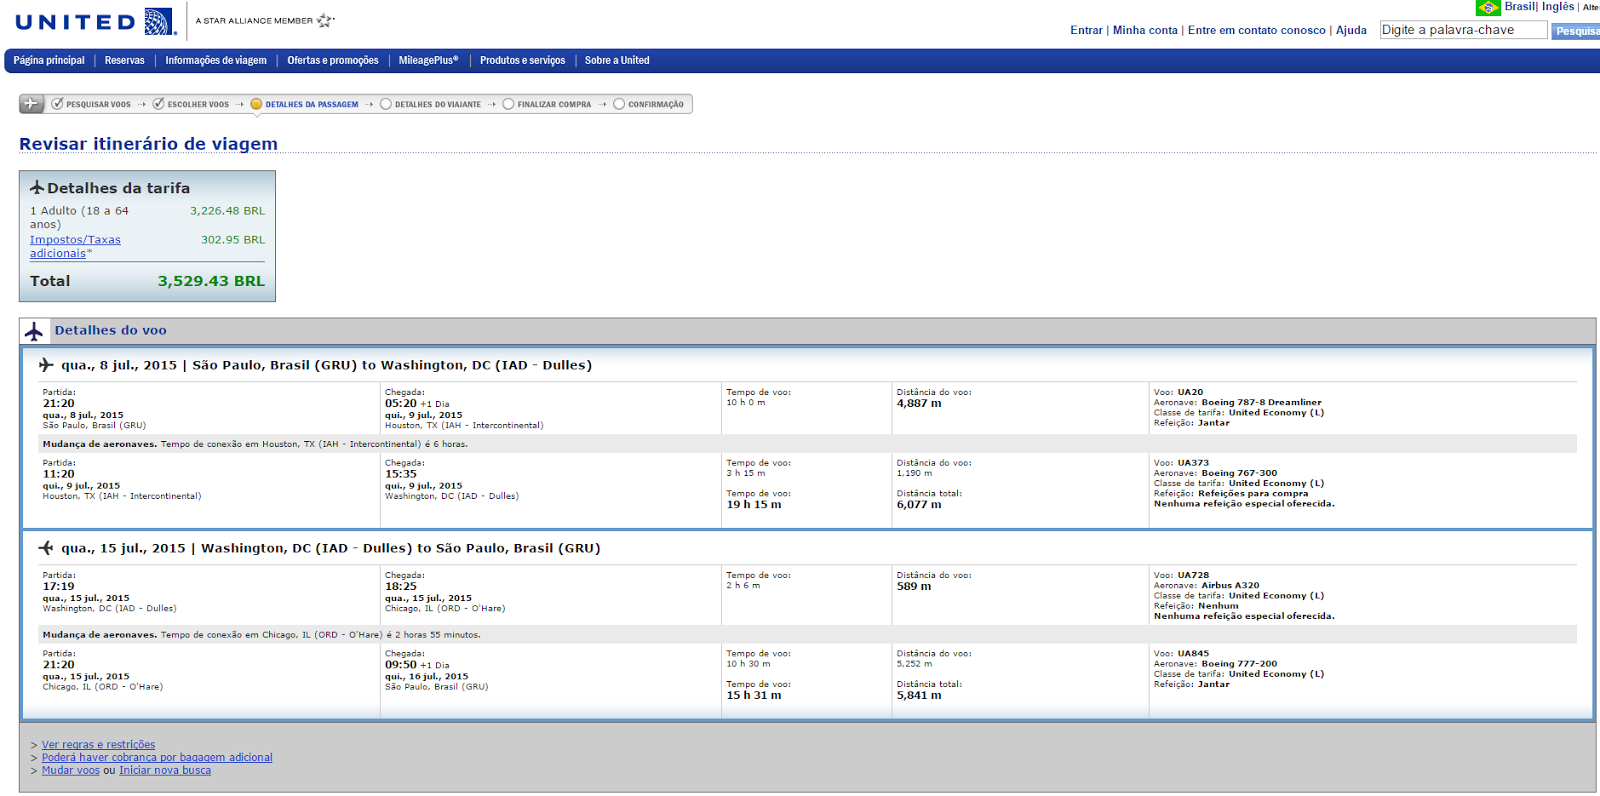Click the plane icon for the 8 jul. flight
Screen dimensions: 1600x796
pos(46,365)
